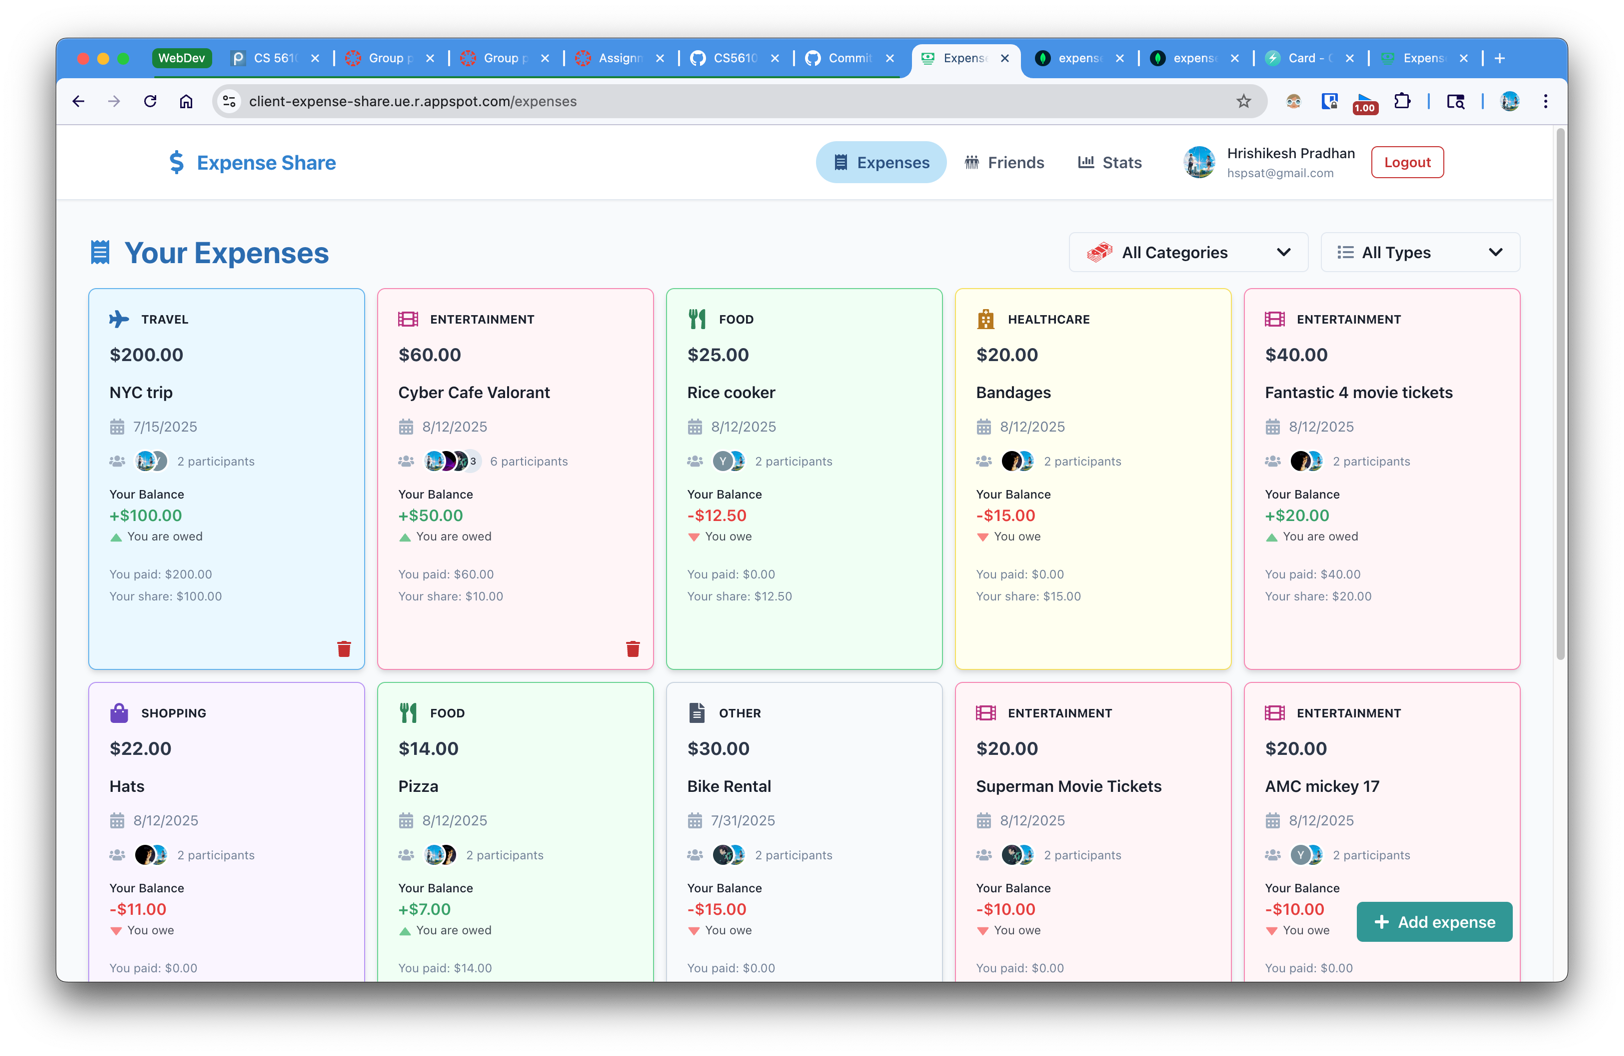Click trash icon on Cyber Cafe Valorant
The height and width of the screenshot is (1056, 1624).
coord(633,649)
